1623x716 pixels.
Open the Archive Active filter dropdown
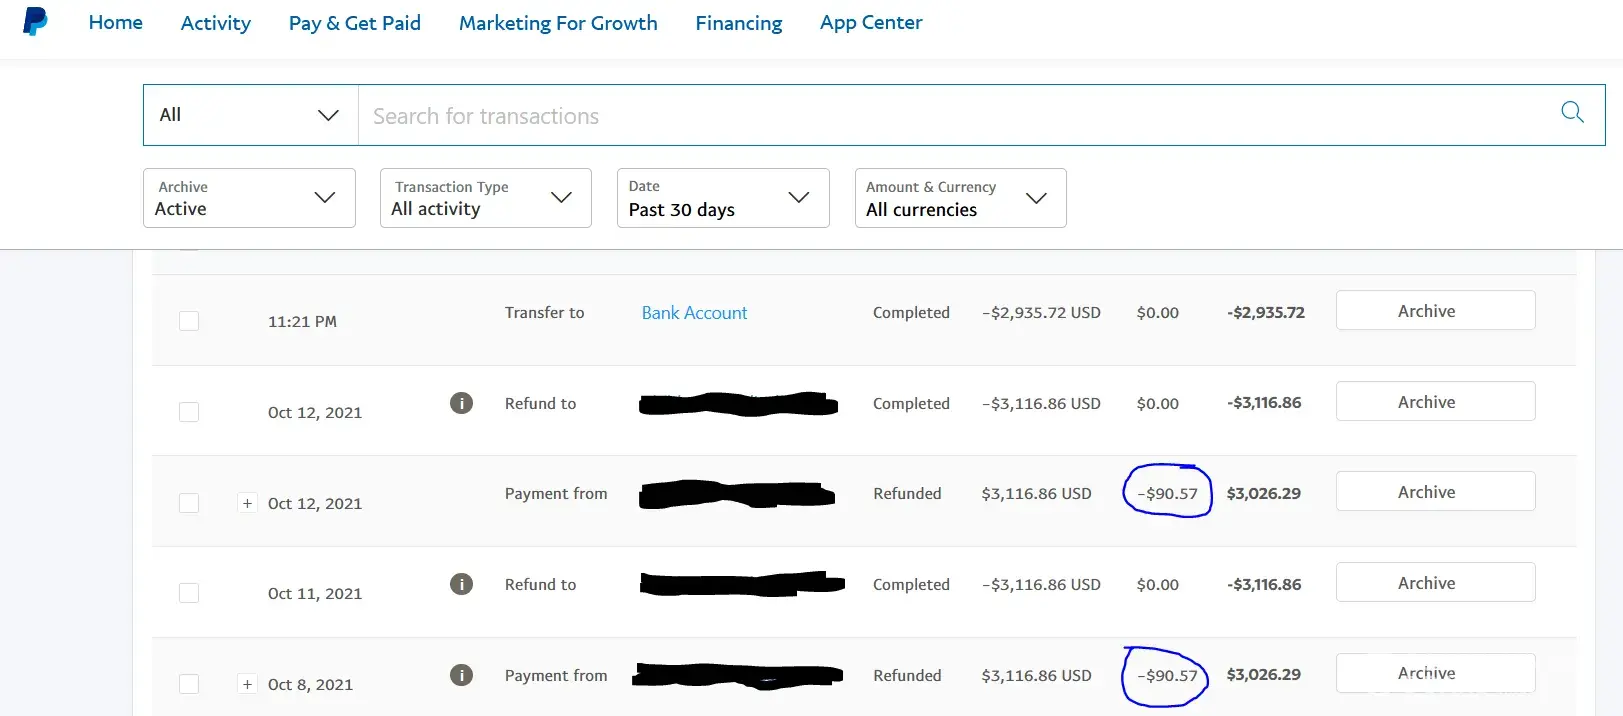[x=249, y=198]
